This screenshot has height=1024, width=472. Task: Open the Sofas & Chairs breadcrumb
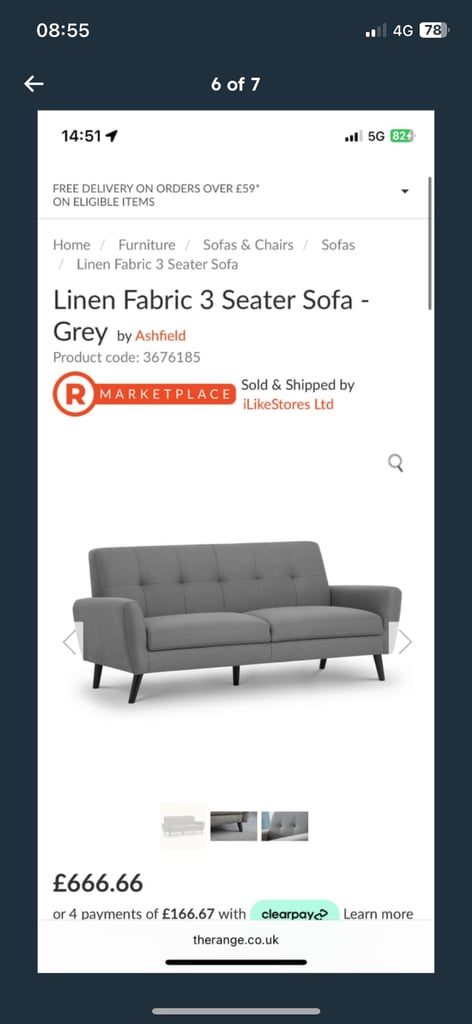coord(248,245)
